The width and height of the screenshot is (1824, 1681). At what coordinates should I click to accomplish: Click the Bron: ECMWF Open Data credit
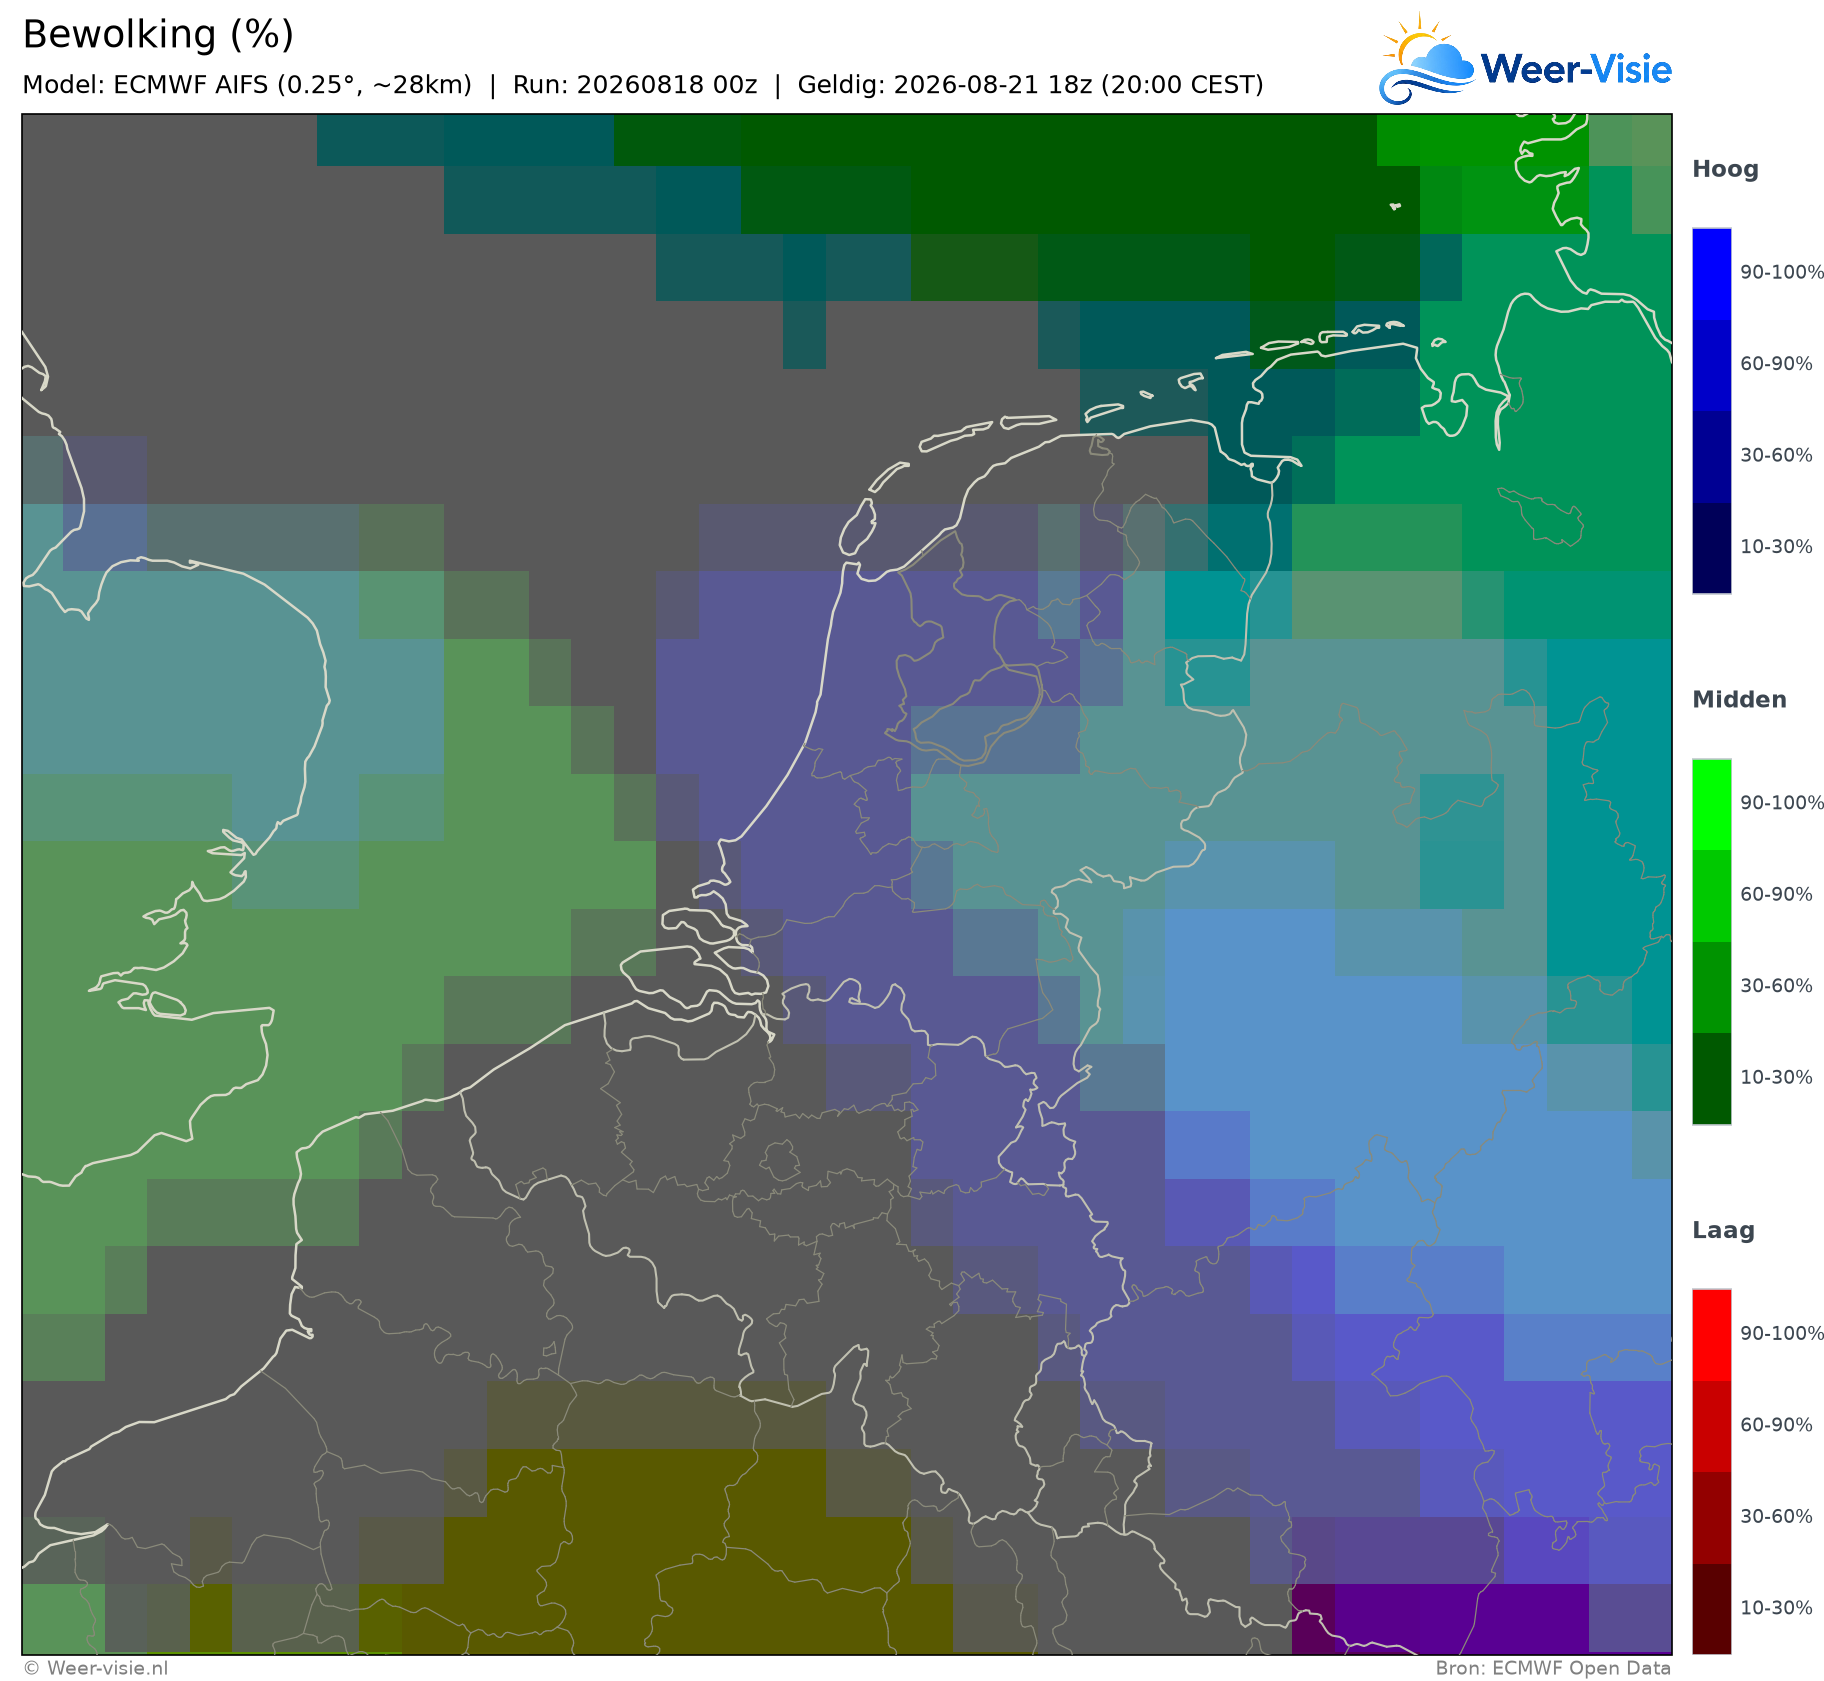pyautogui.click(x=1553, y=1668)
